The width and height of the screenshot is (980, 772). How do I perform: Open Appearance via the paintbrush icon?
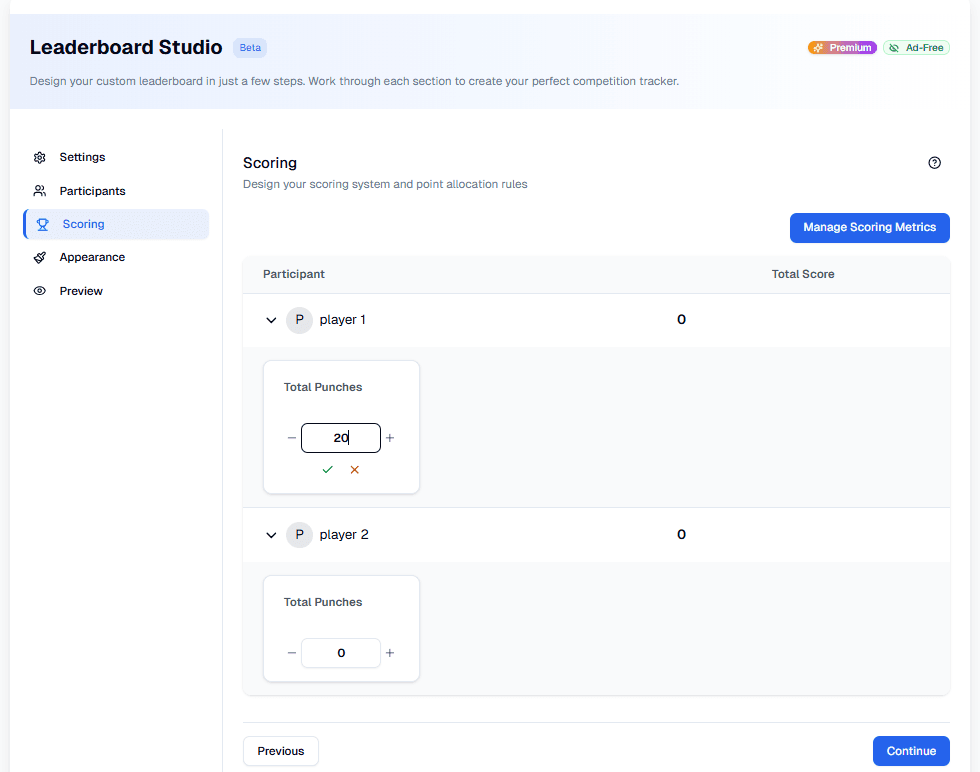click(x=39, y=257)
